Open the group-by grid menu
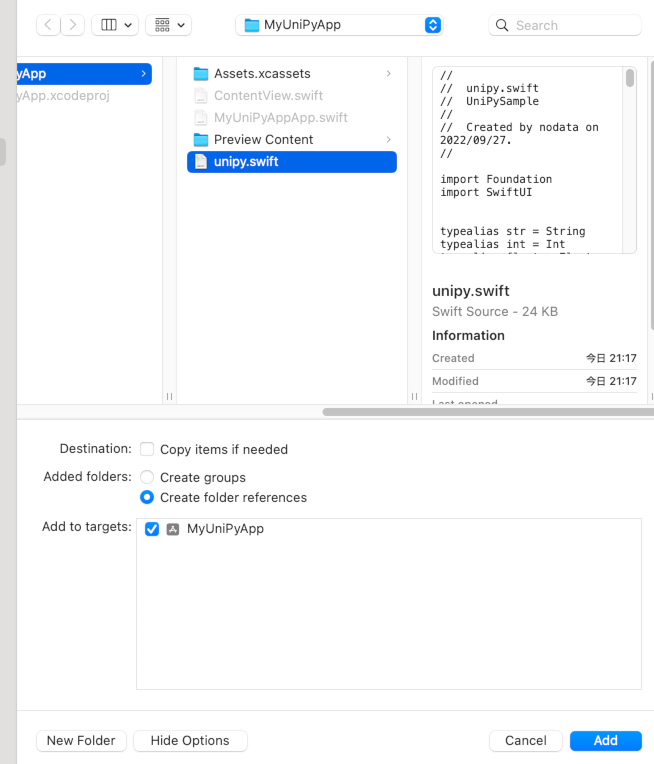The height and width of the screenshot is (764, 654). tap(167, 25)
